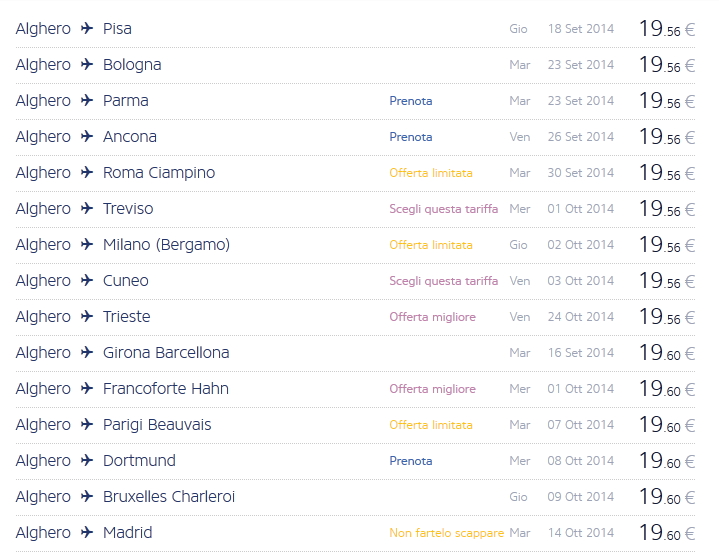Click the 19.56 € price for Pisa
719x559 pixels.
(x=666, y=29)
